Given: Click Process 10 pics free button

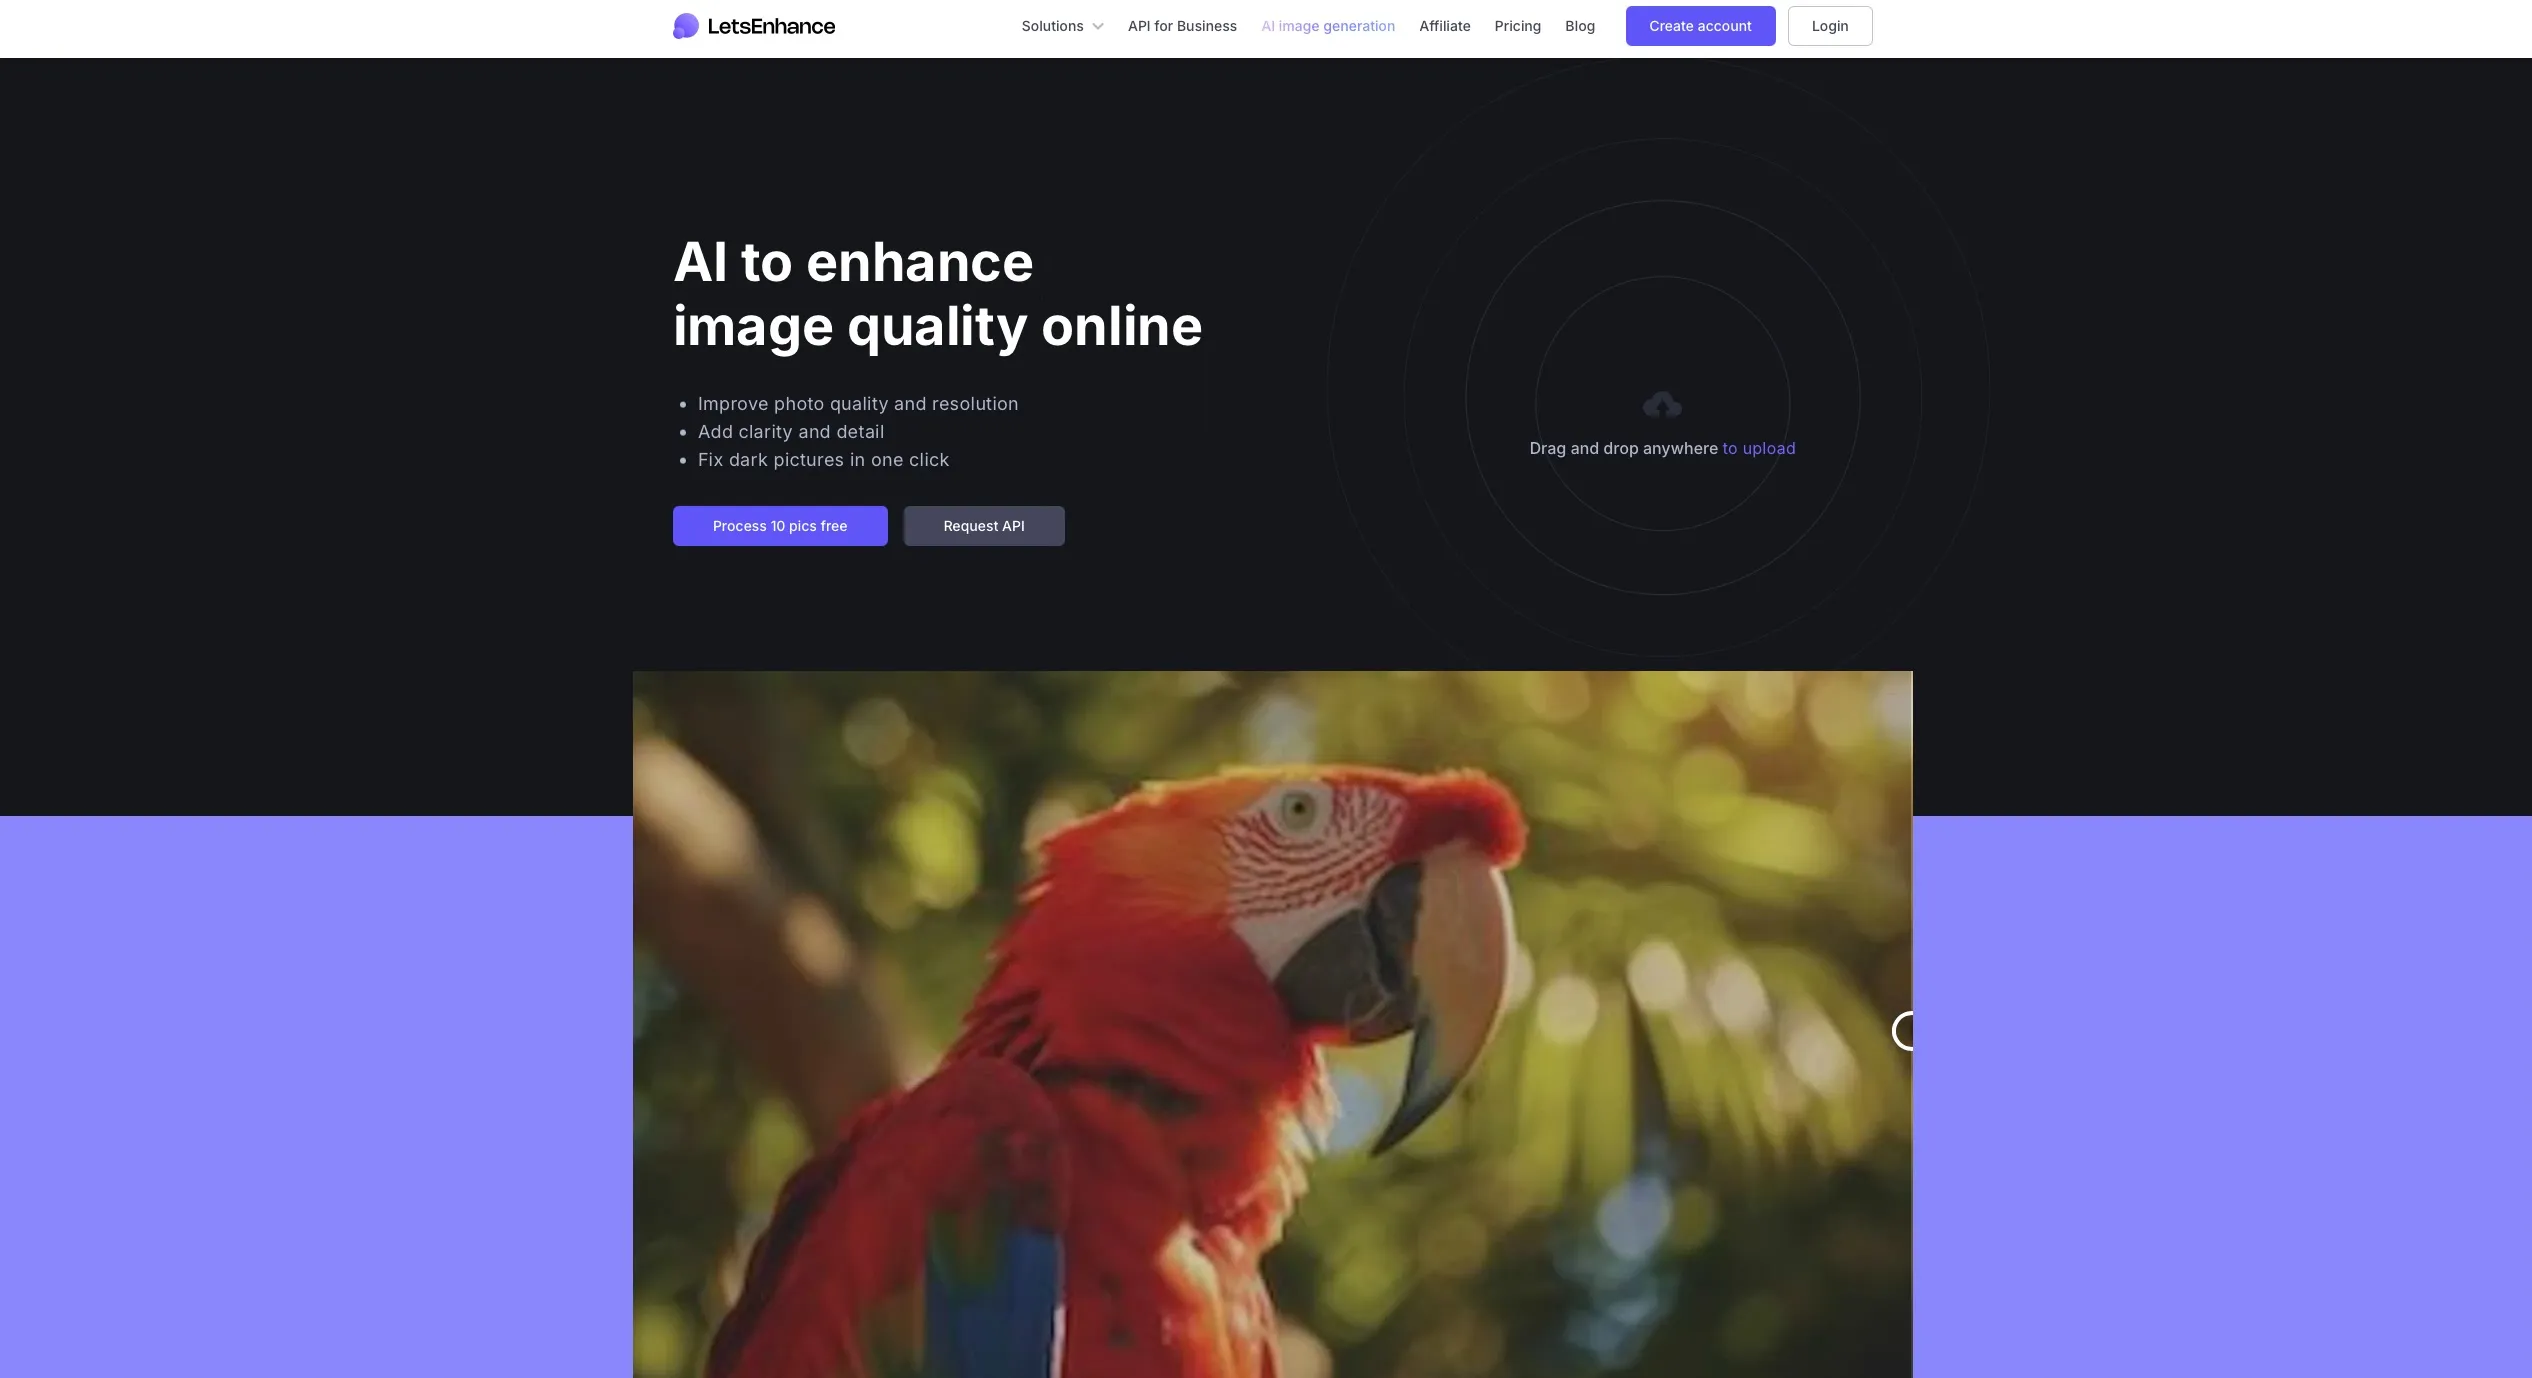Looking at the screenshot, I should click(779, 524).
